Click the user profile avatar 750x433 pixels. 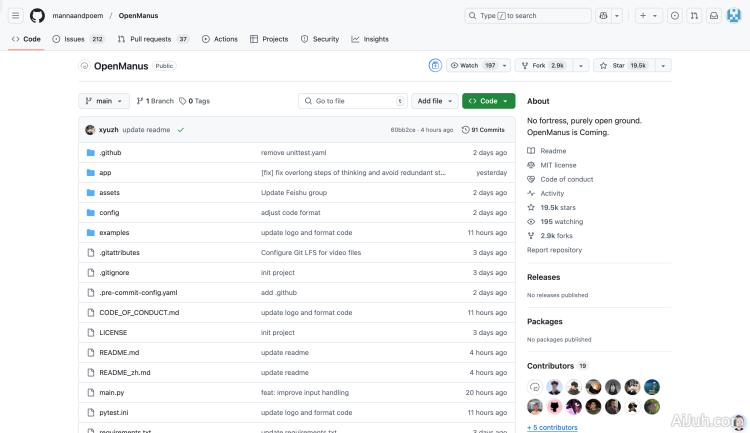pos(733,16)
